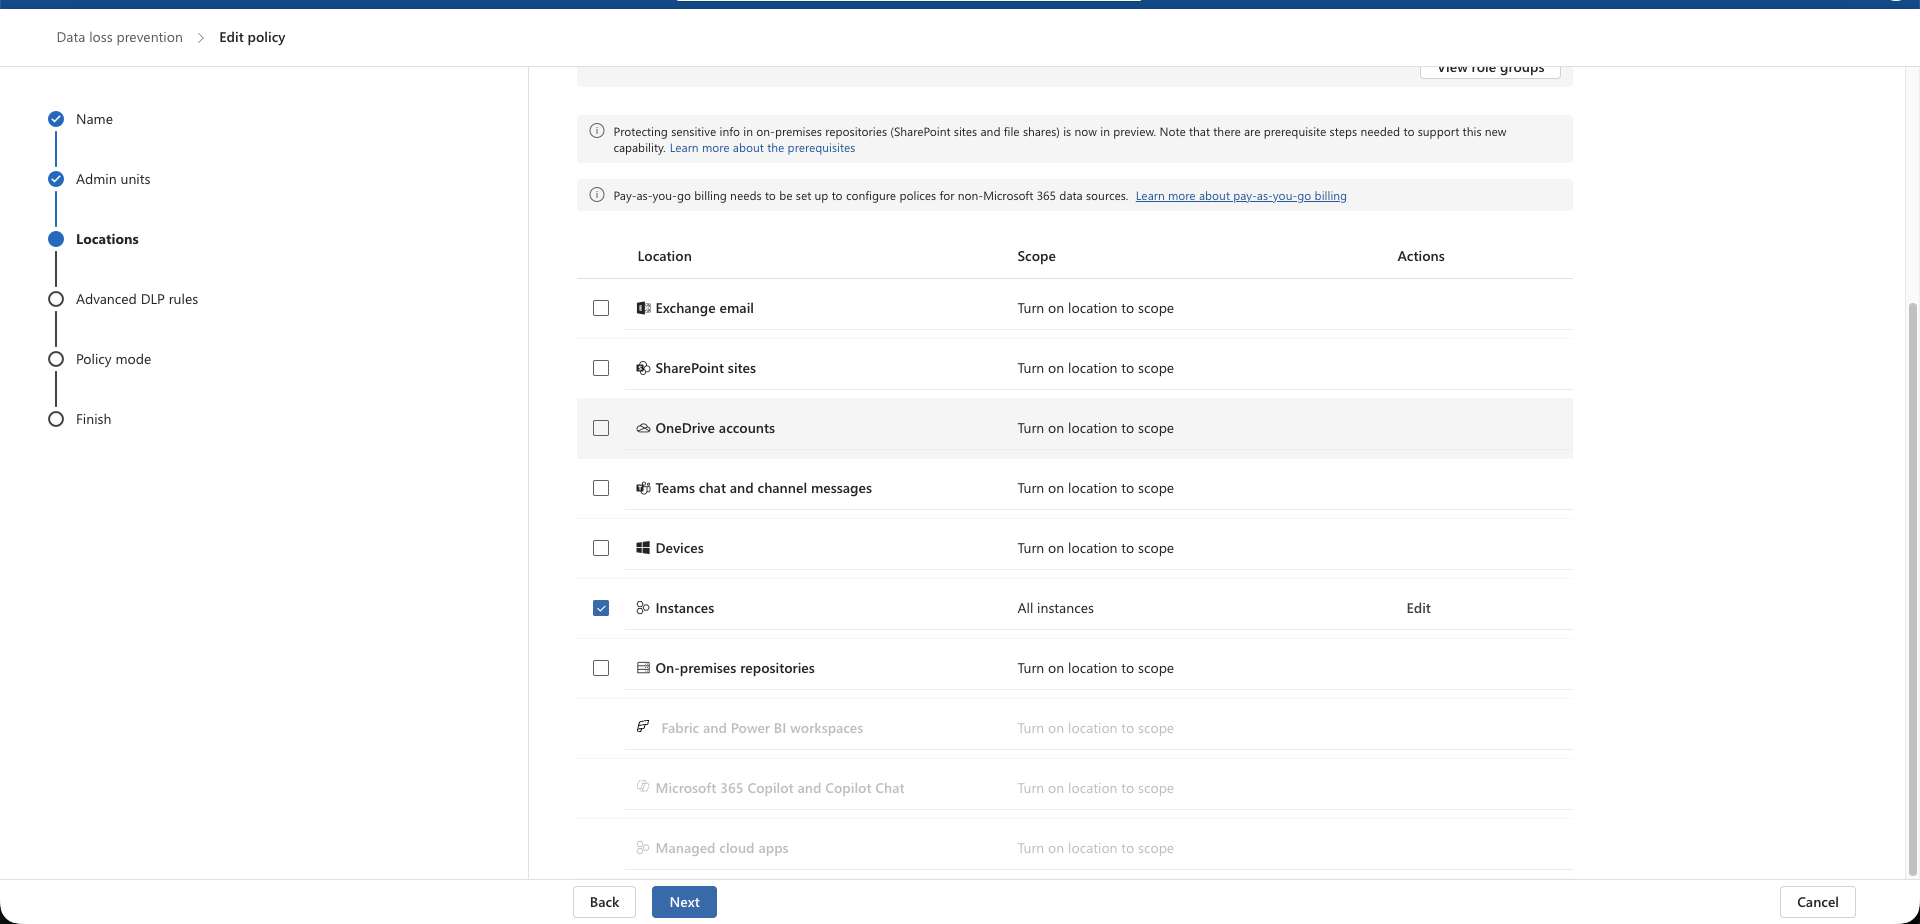Cancel editing the policy
This screenshot has width=1920, height=924.
pyautogui.click(x=1817, y=902)
